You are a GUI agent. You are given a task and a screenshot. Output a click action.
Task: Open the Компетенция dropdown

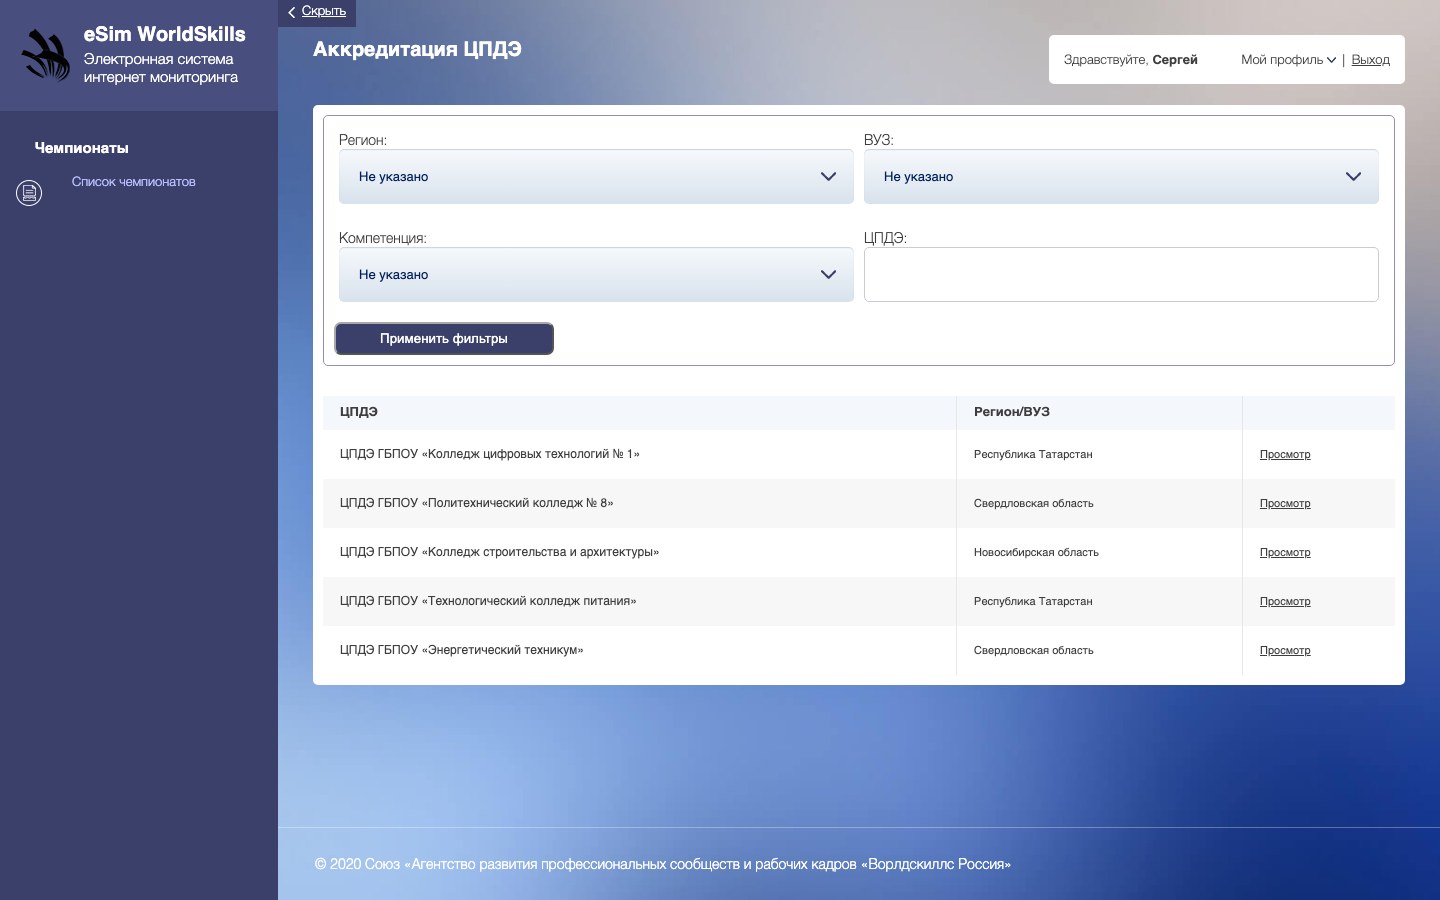[596, 275]
